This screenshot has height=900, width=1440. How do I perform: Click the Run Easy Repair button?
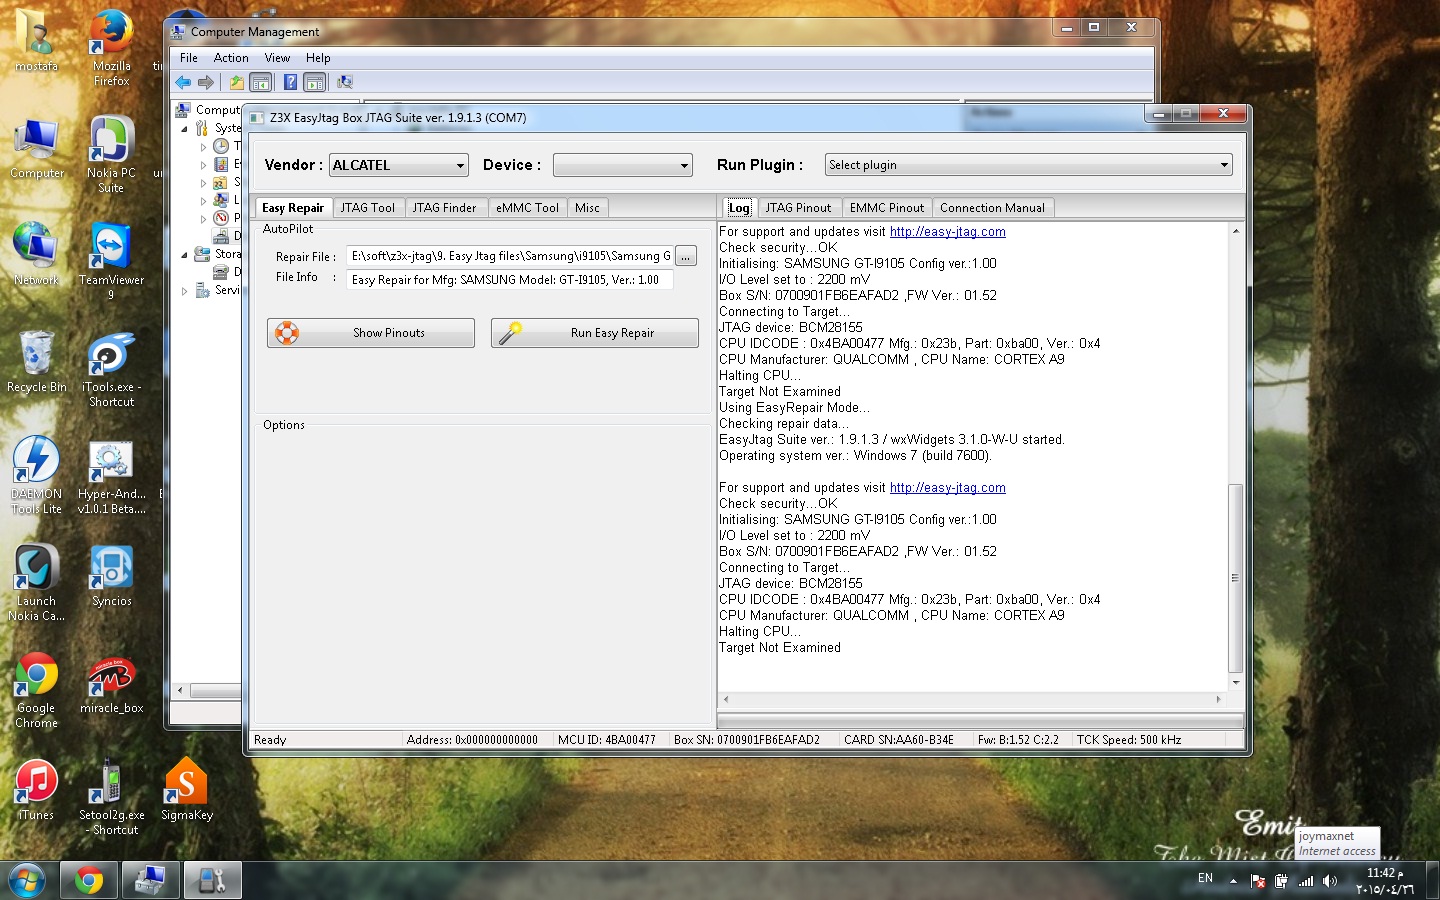[595, 333]
